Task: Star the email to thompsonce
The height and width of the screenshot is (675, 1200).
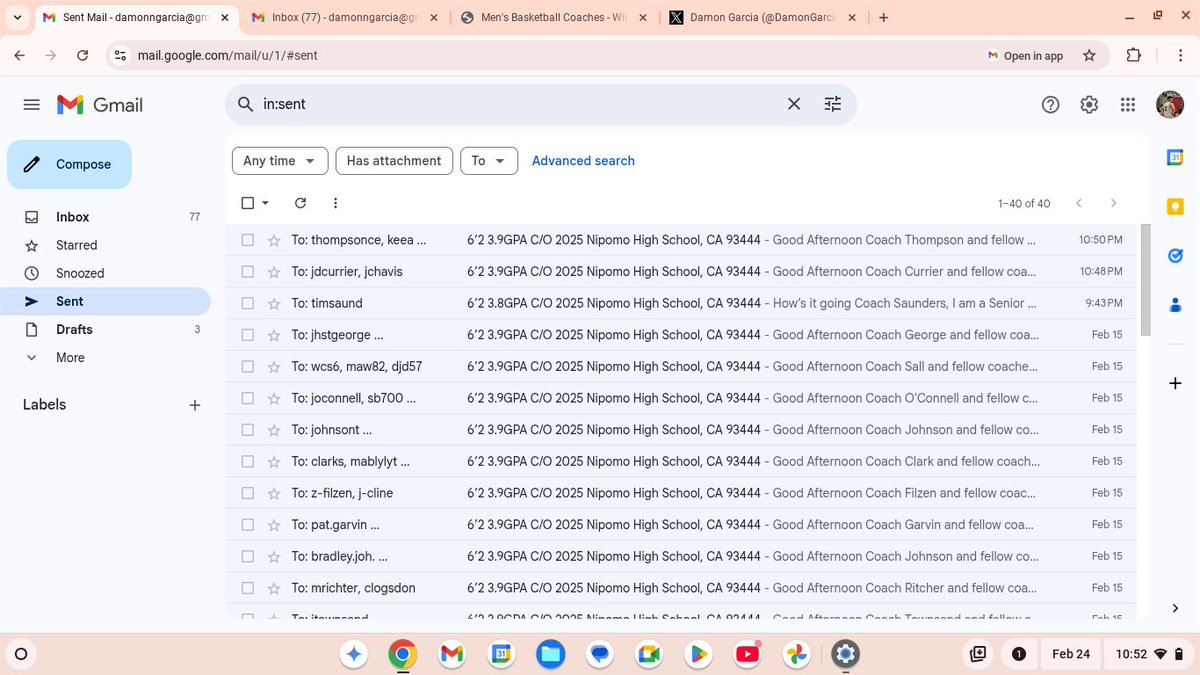Action: pyautogui.click(x=274, y=240)
